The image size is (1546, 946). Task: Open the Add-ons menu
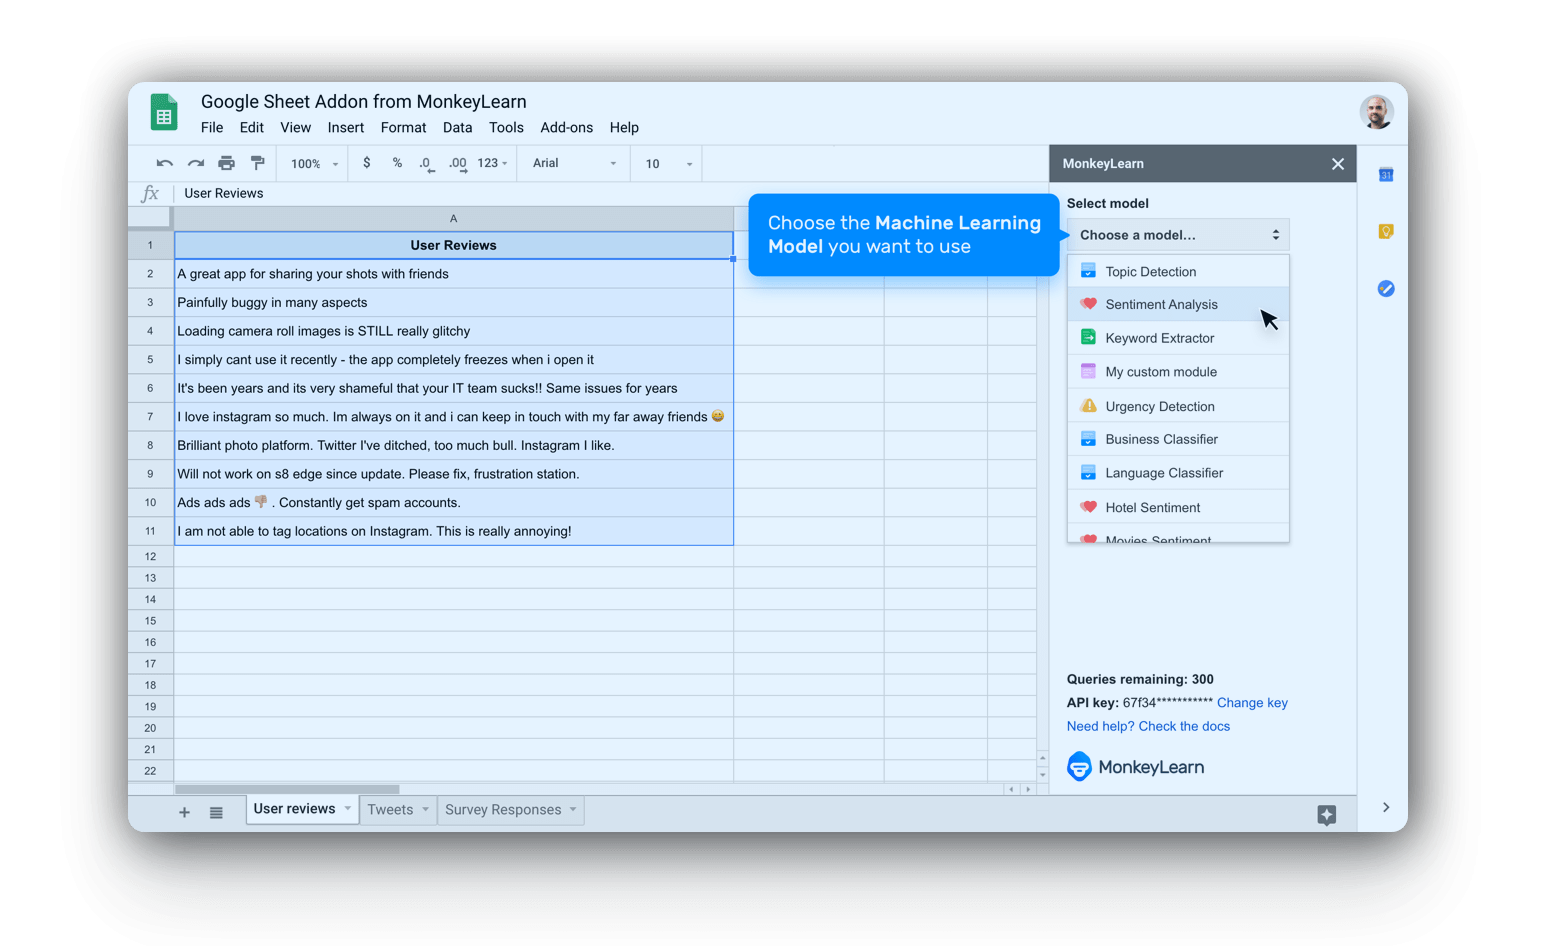(566, 128)
